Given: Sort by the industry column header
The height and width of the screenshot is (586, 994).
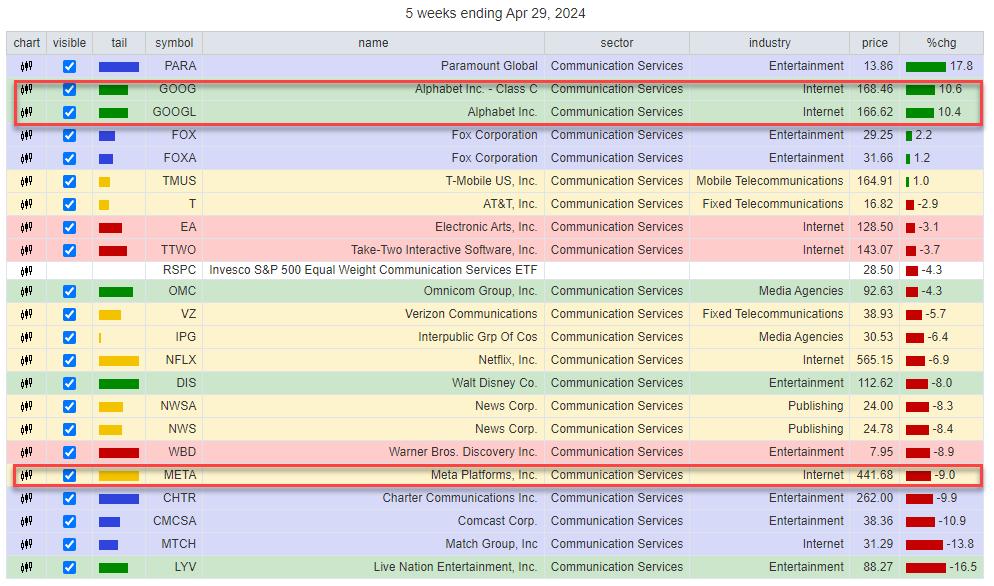Looking at the screenshot, I should (769, 43).
